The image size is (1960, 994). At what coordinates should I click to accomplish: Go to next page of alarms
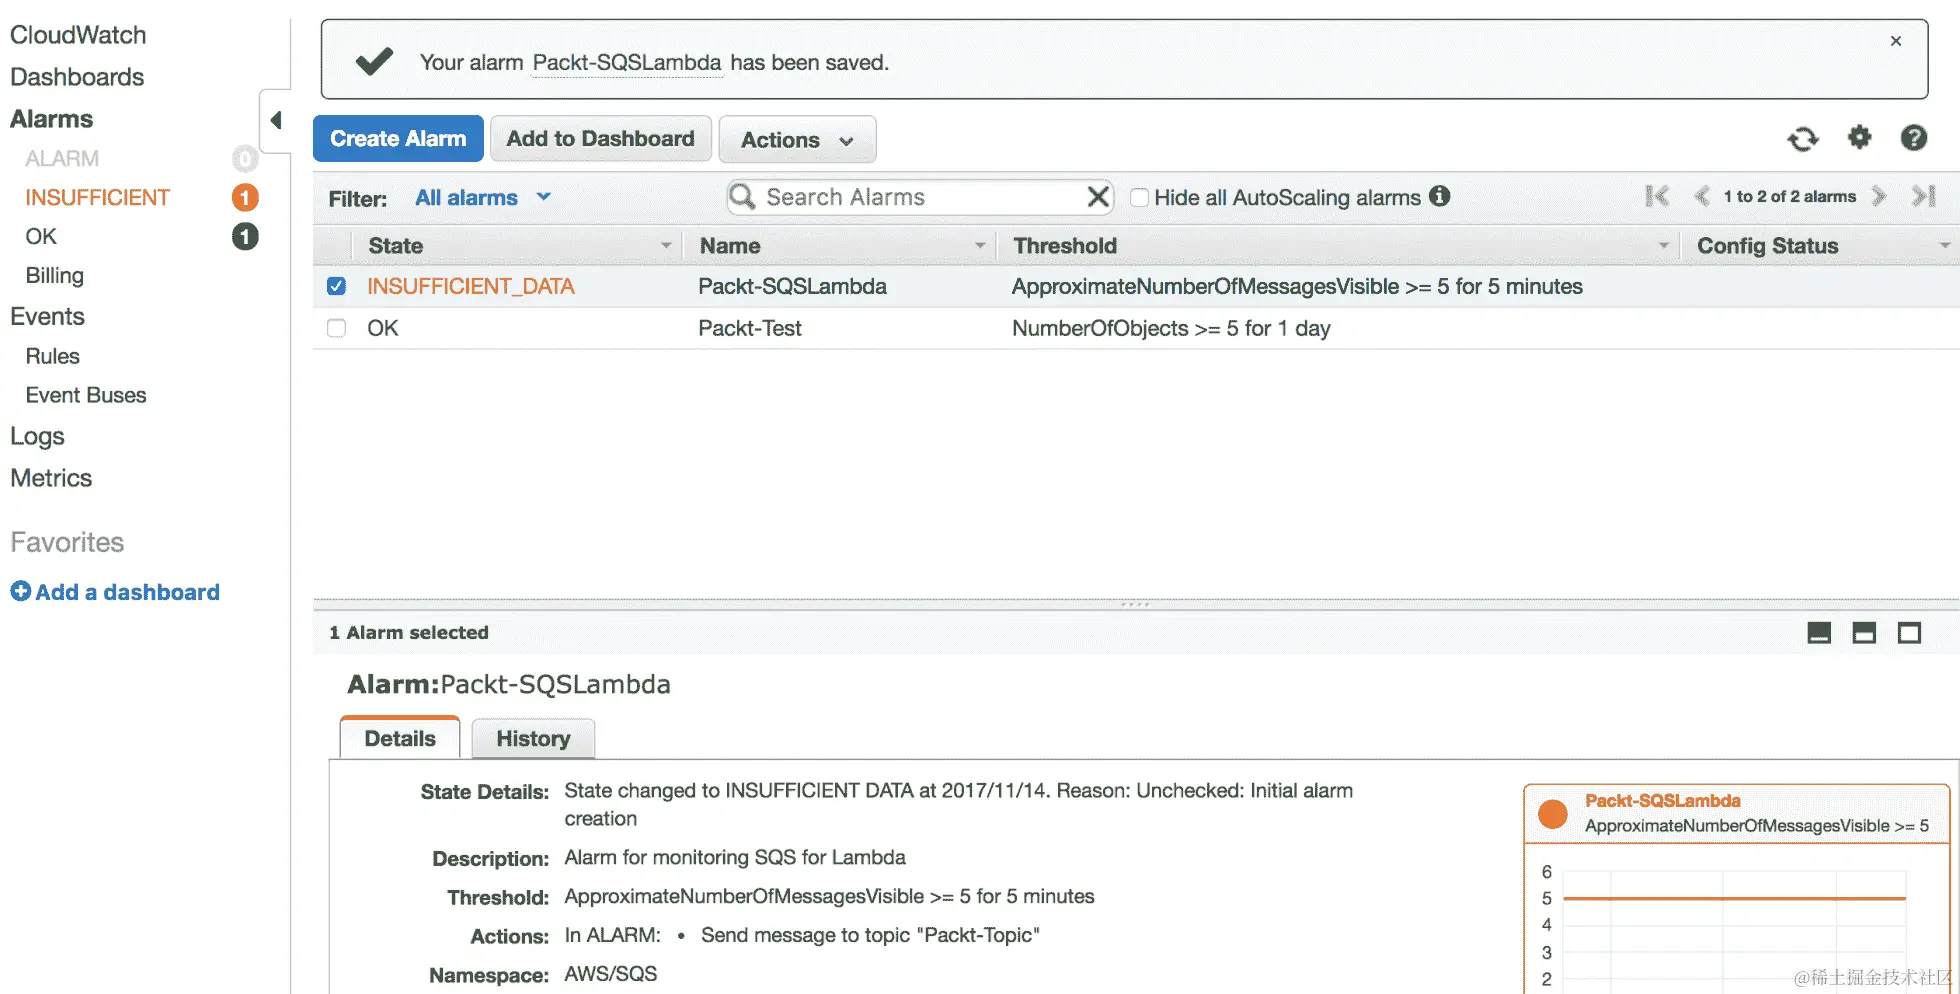[x=1879, y=196]
